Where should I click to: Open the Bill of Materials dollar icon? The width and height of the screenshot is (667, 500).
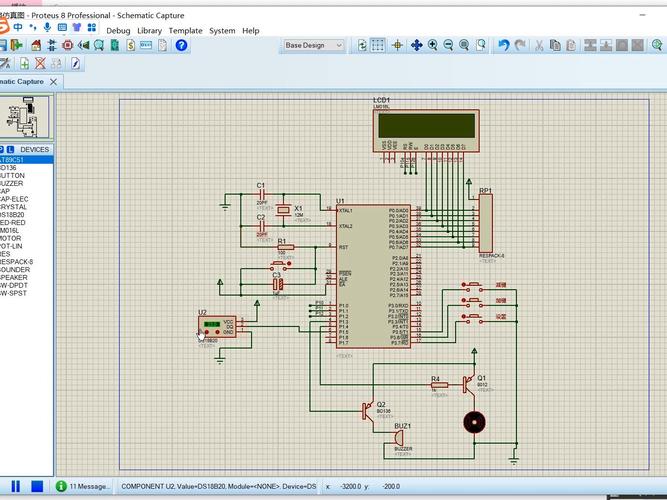(131, 45)
